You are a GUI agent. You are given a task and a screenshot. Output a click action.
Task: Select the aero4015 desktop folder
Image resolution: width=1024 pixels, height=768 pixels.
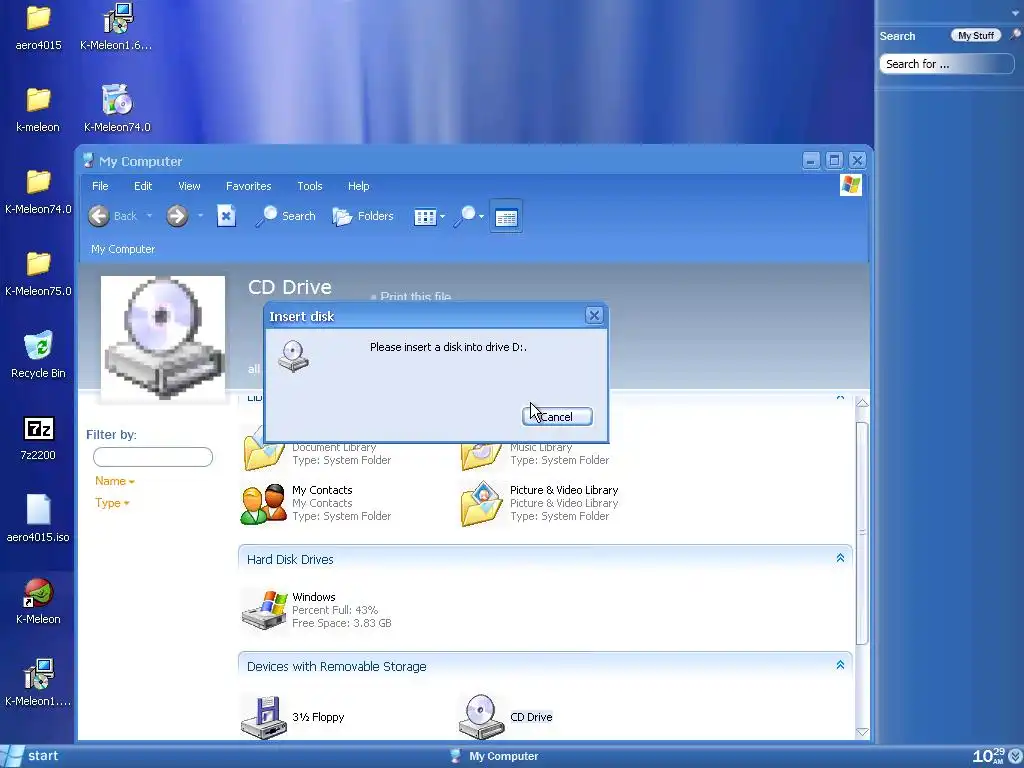(39, 28)
